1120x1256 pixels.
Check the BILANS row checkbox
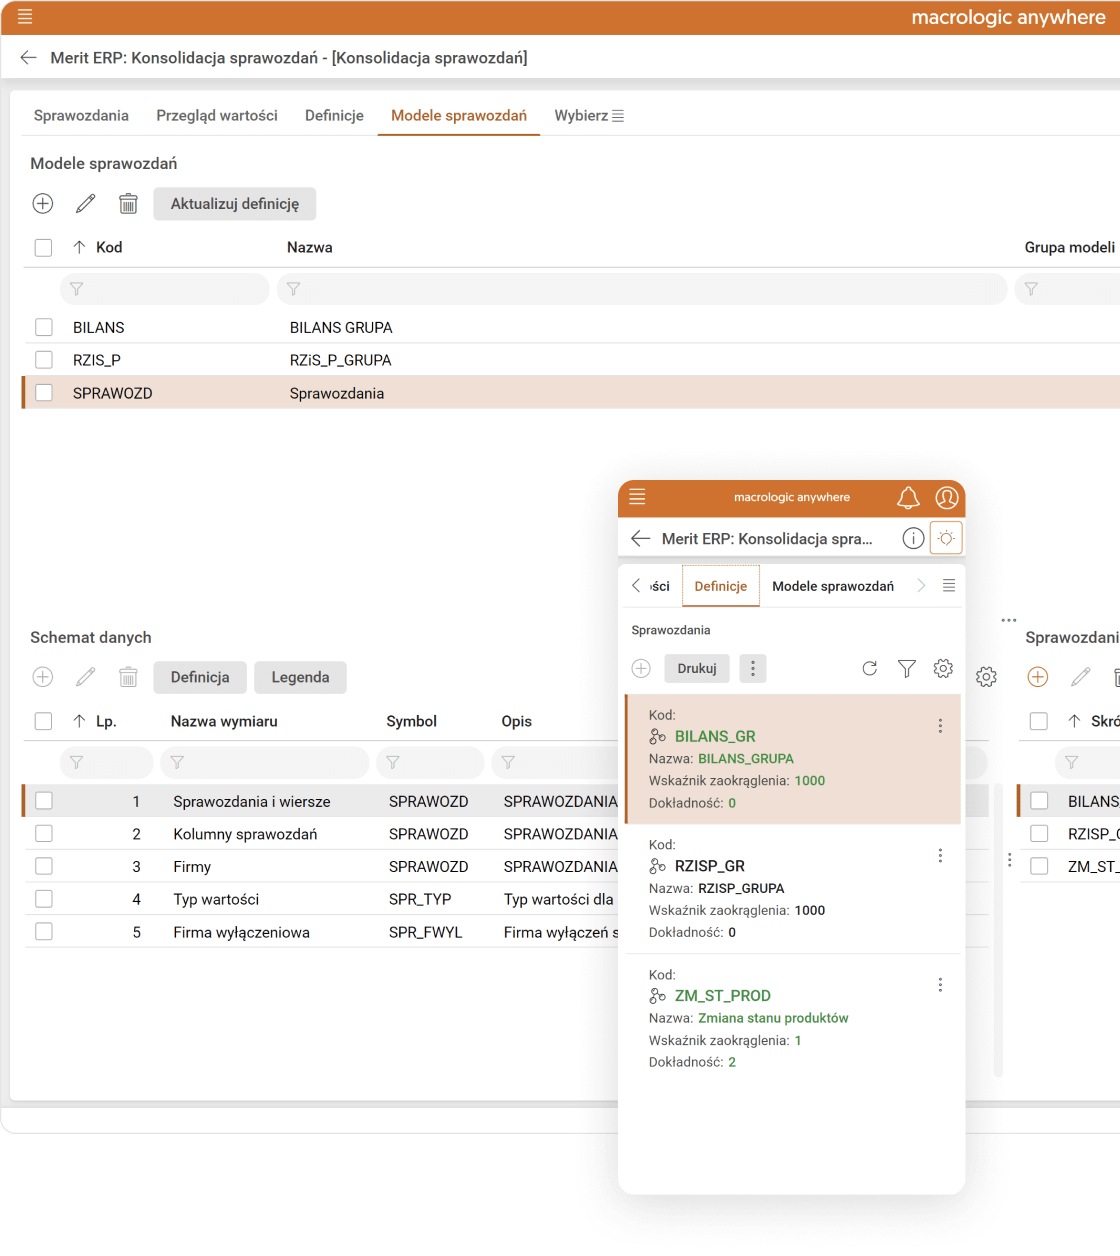click(x=44, y=328)
